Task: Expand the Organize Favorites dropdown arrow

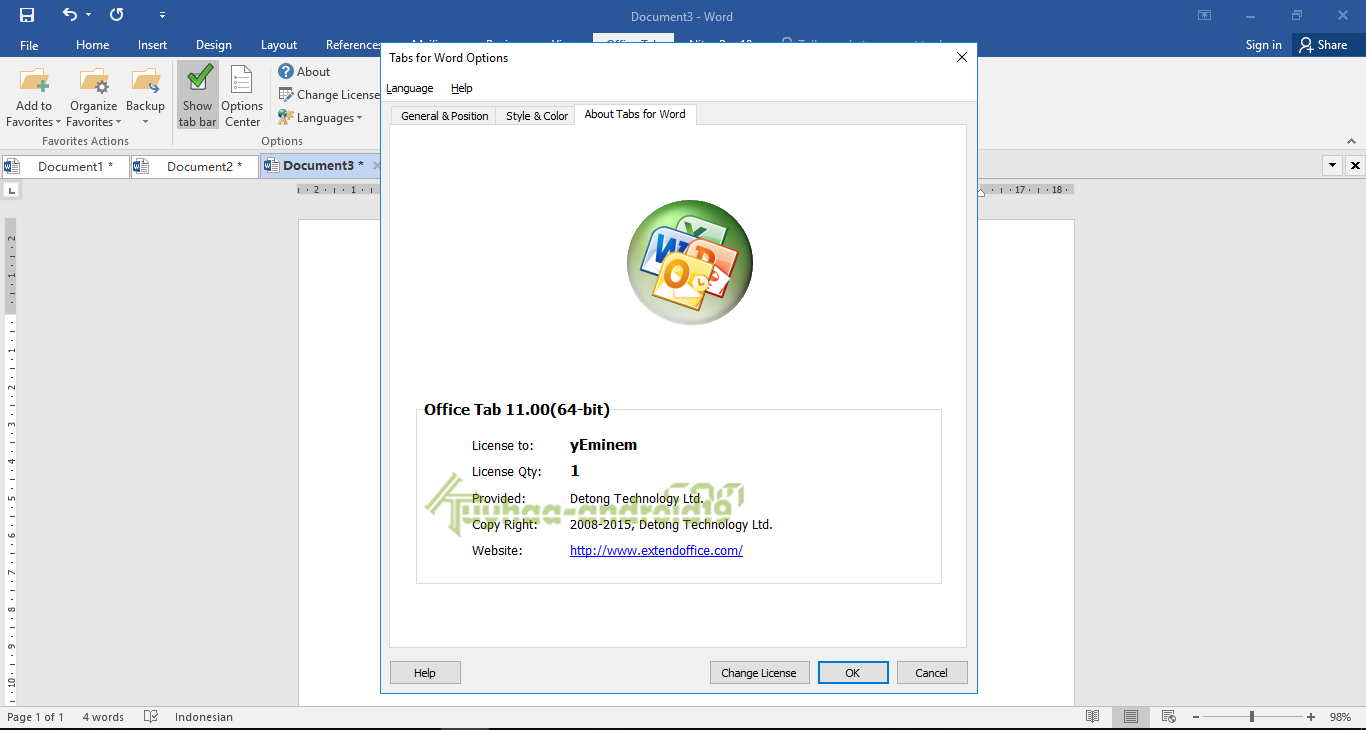Action: click(119, 122)
